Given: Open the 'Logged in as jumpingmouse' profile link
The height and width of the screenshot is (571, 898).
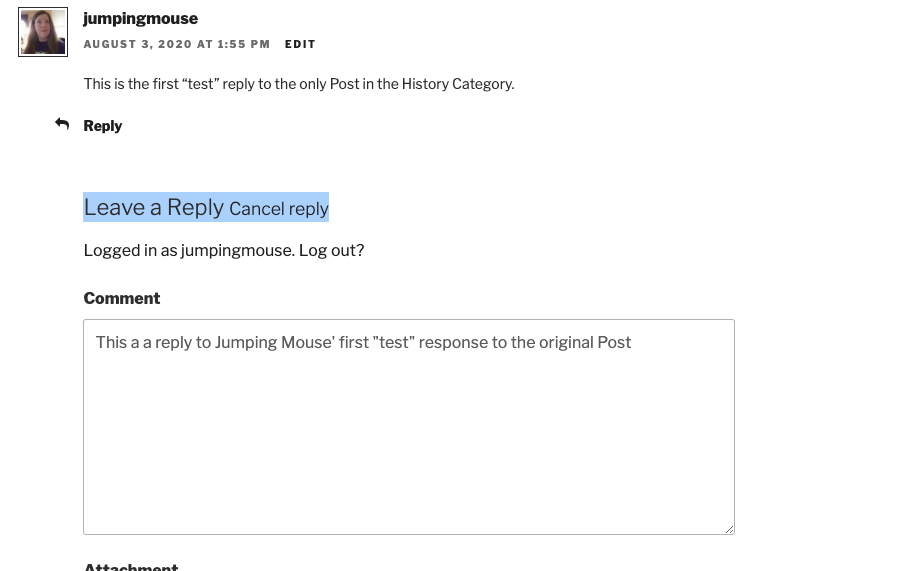Looking at the screenshot, I should tap(188, 250).
